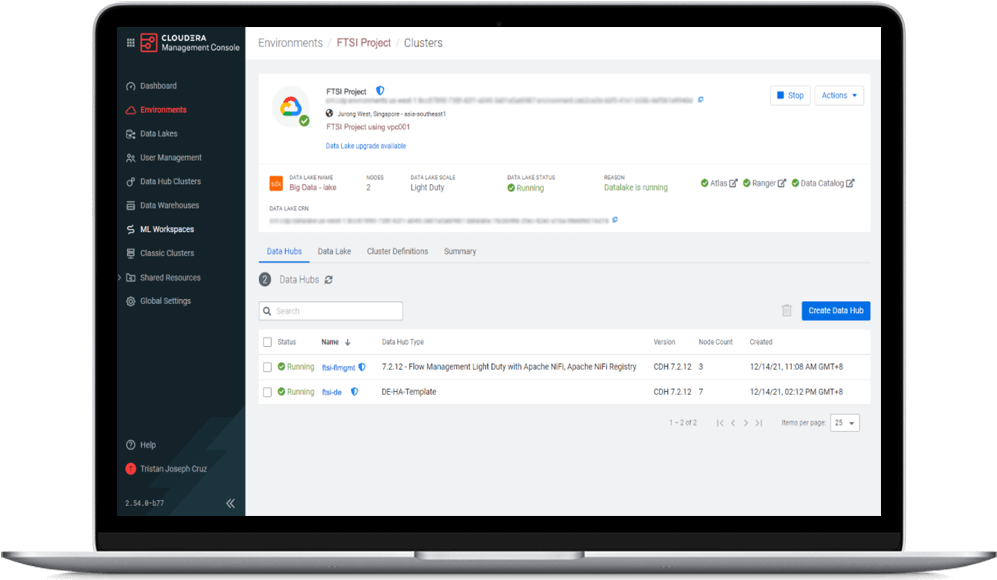Click the Running status of ftsi-flmgmt
Image resolution: width=997 pixels, height=580 pixels.
tap(296, 367)
